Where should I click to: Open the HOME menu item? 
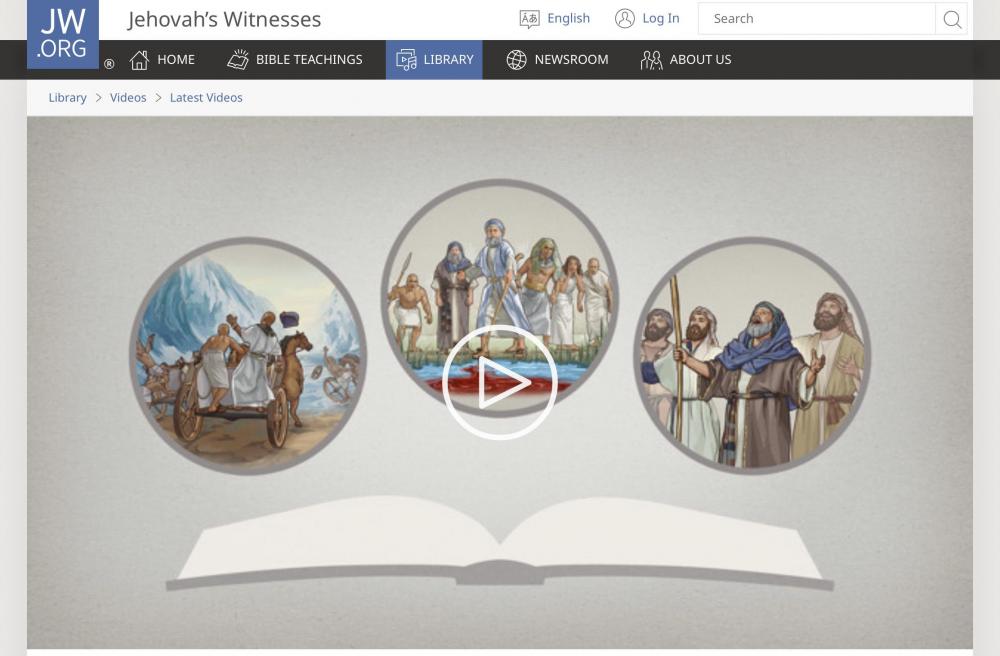176,59
